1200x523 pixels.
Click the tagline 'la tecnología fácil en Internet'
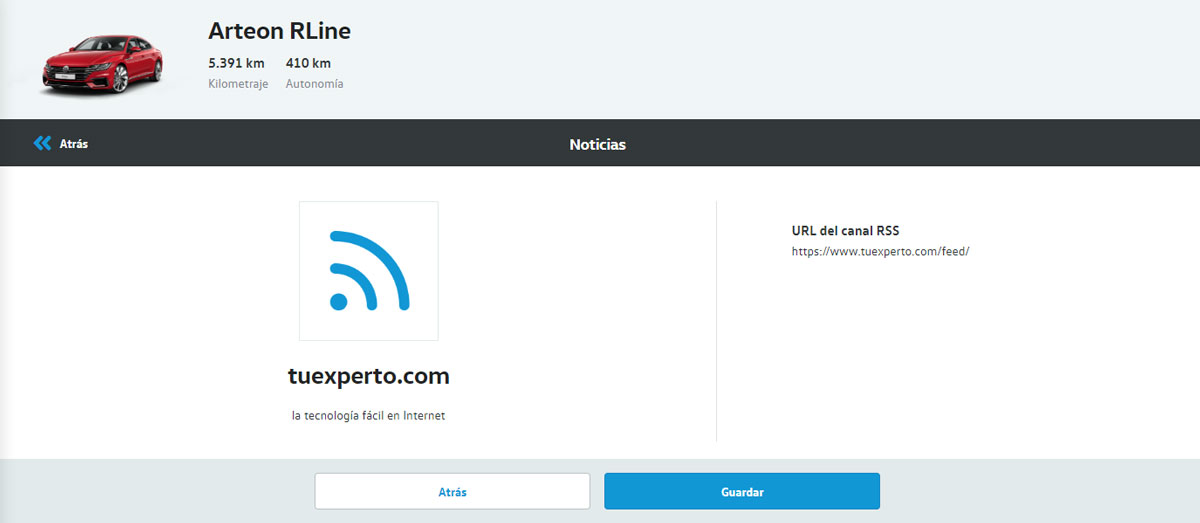point(368,416)
